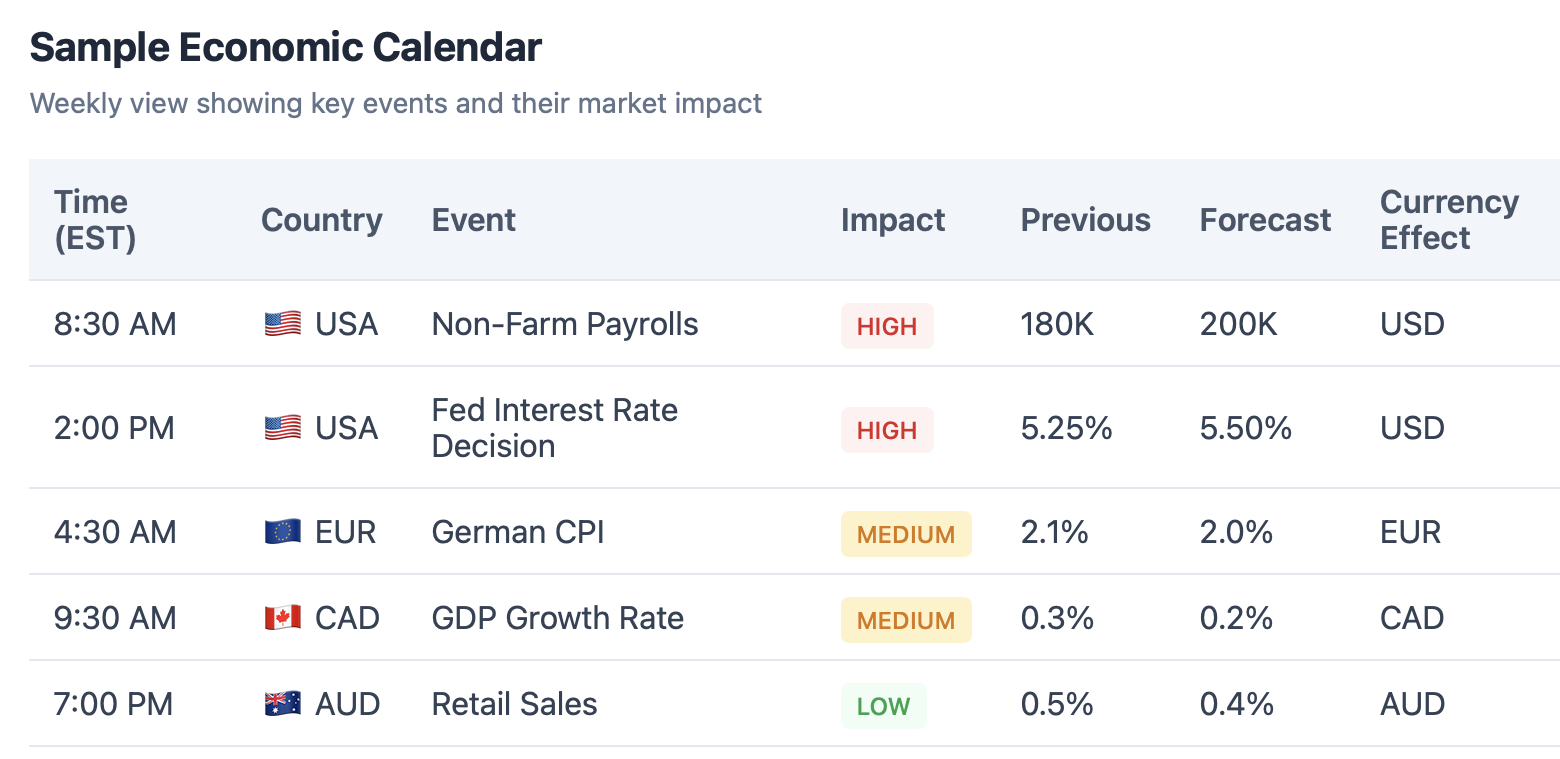Click the green LOW impact badge
The image size is (1560, 759).
(x=884, y=706)
